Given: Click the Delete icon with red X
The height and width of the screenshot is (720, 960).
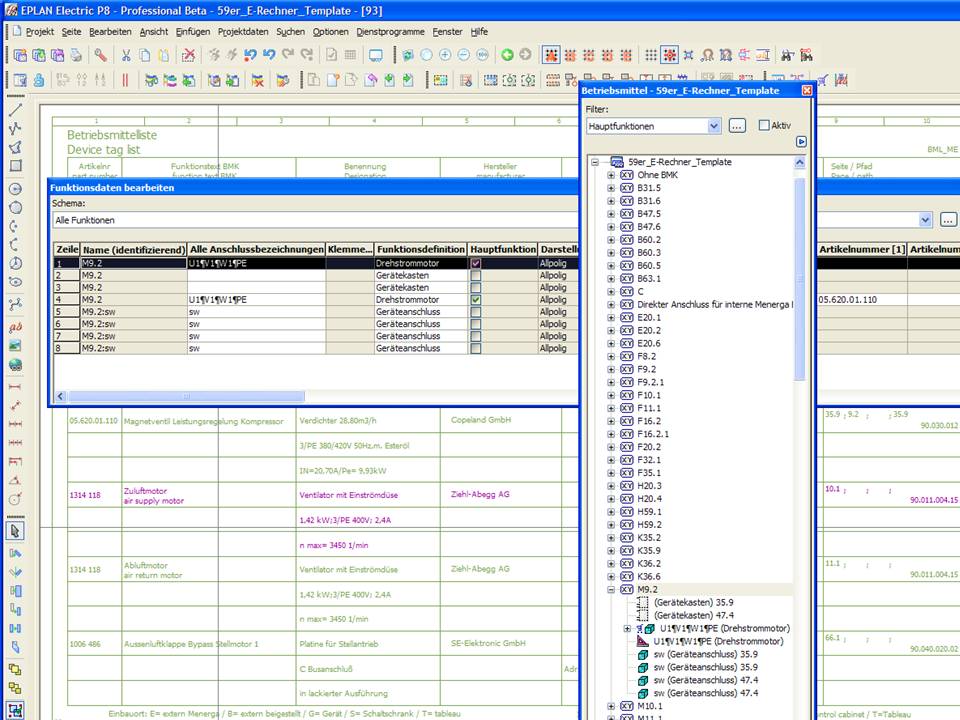Looking at the screenshot, I should pyautogui.click(x=189, y=55).
